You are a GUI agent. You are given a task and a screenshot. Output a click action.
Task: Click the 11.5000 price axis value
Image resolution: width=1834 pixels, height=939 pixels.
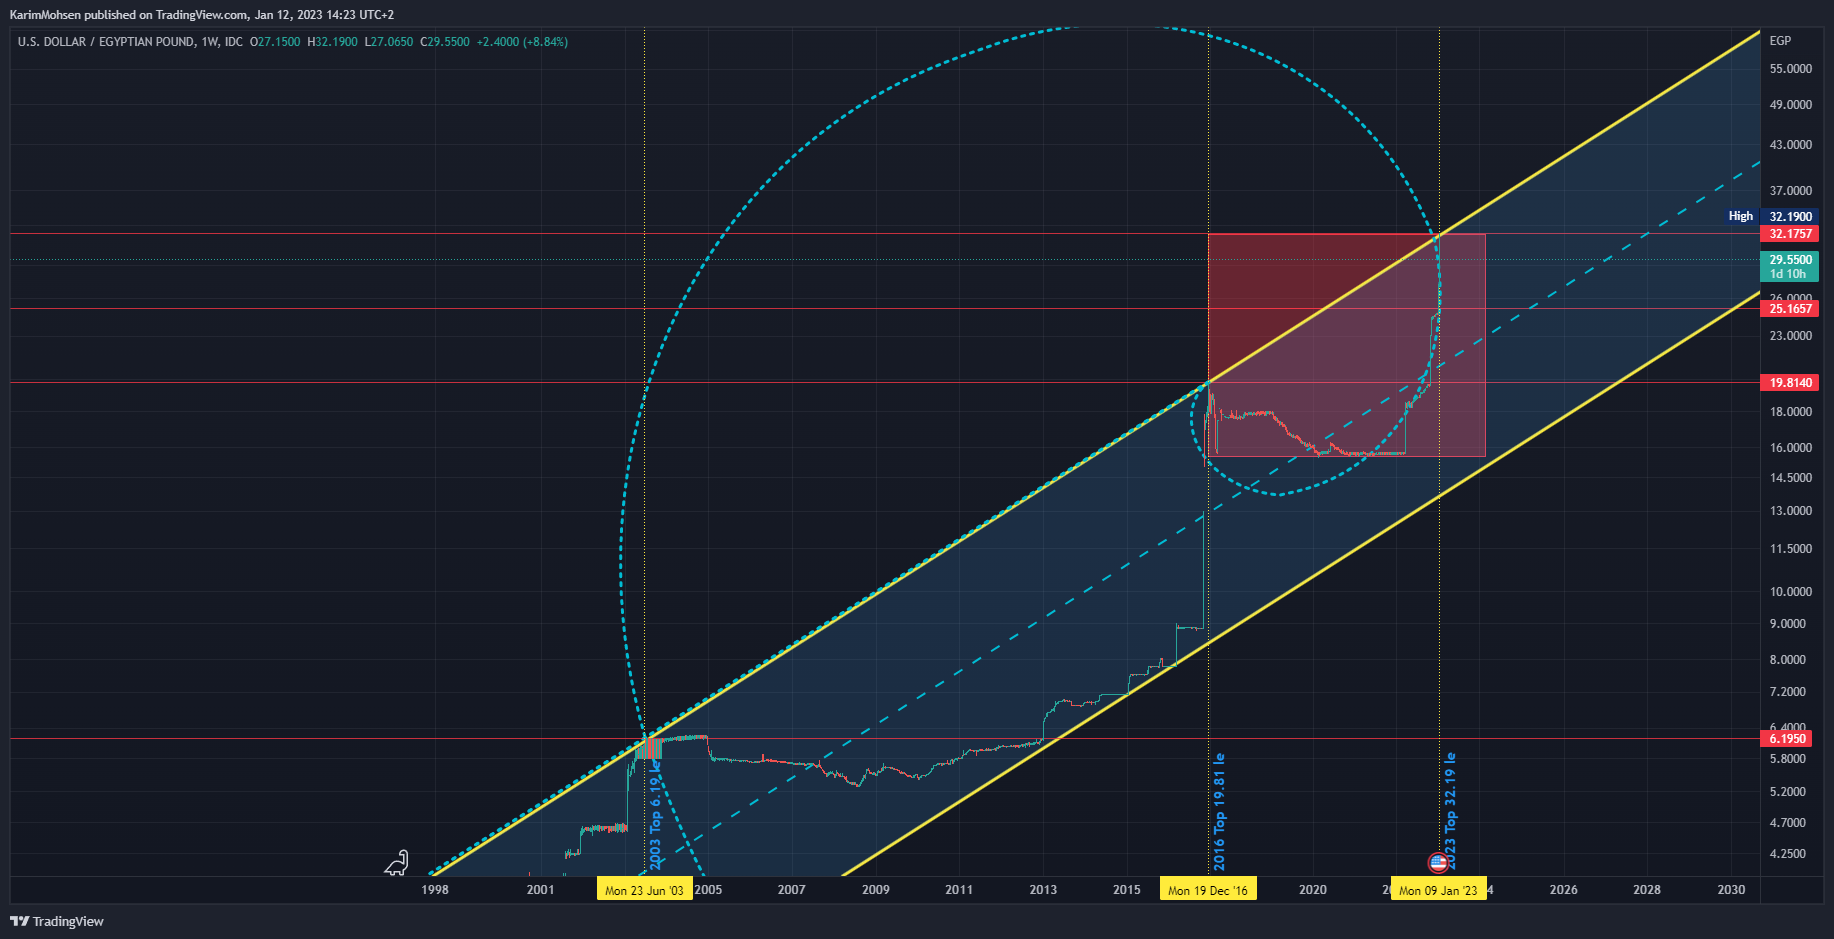coord(1791,549)
